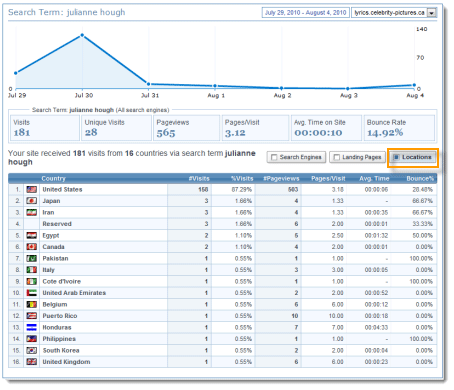Click the United States flag icon

(x=32, y=190)
